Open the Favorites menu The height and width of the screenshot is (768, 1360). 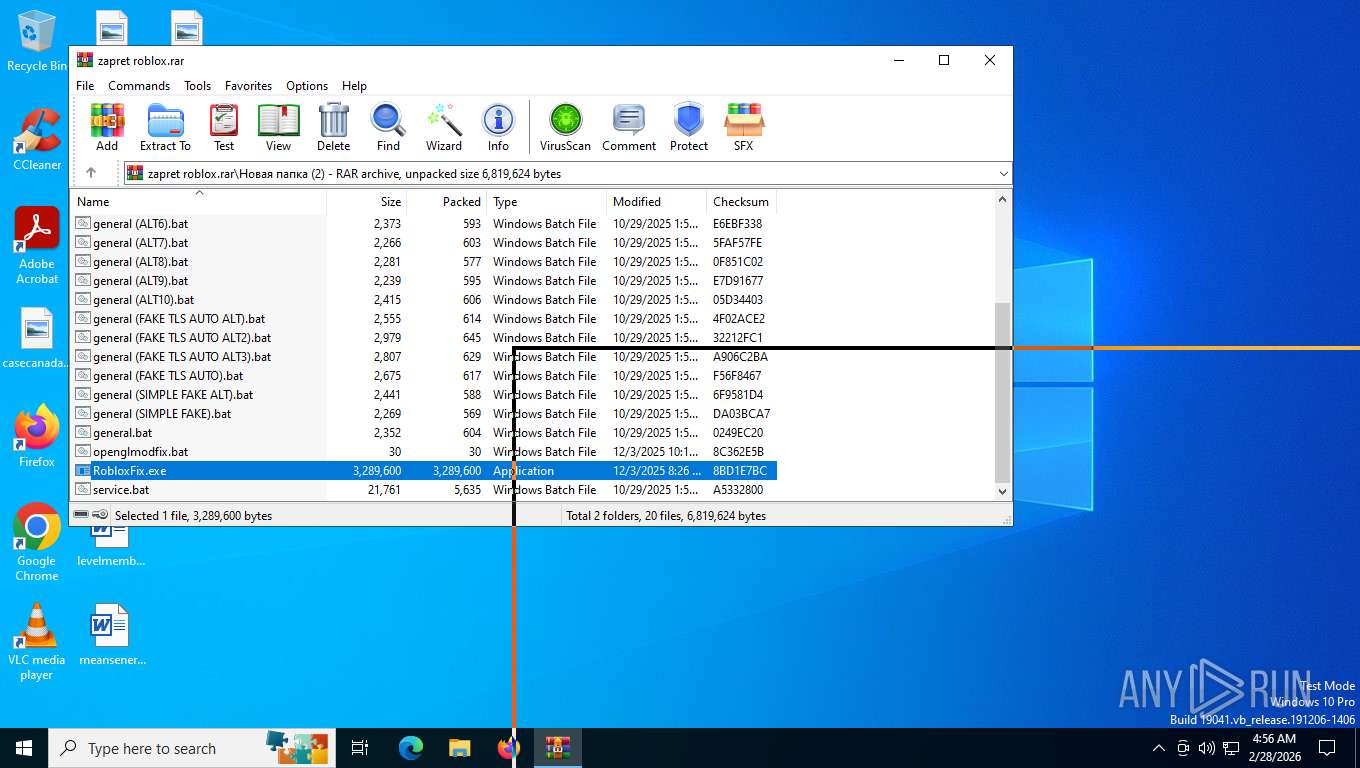248,86
